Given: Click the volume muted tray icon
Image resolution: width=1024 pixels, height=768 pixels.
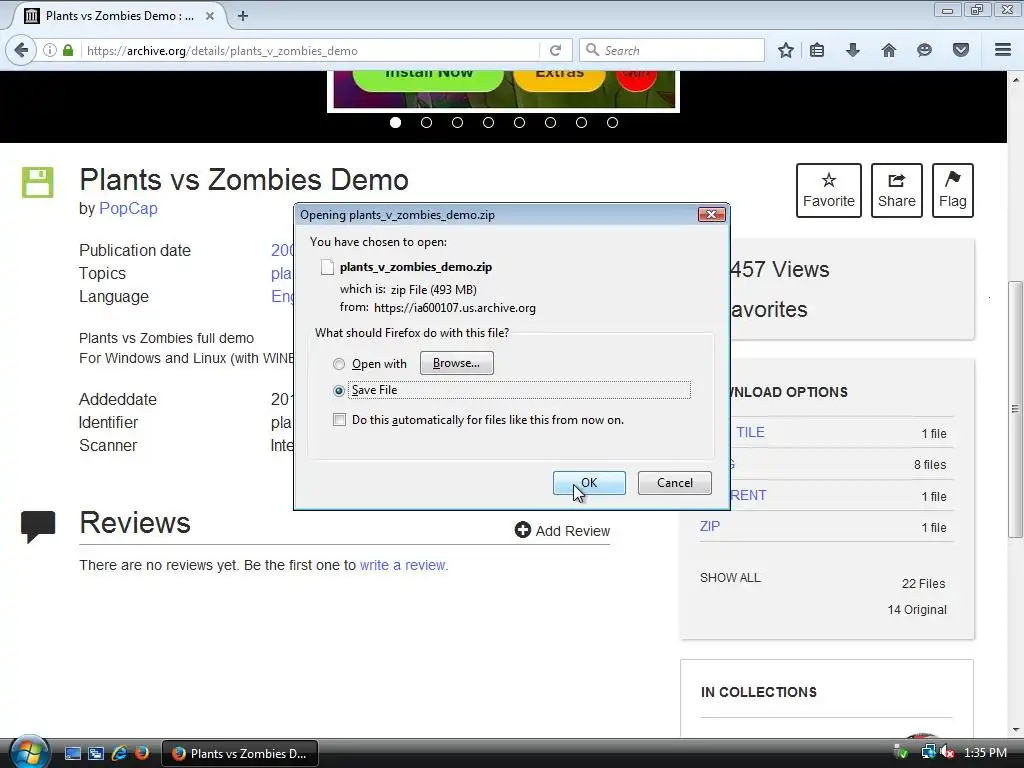Looking at the screenshot, I should [948, 753].
